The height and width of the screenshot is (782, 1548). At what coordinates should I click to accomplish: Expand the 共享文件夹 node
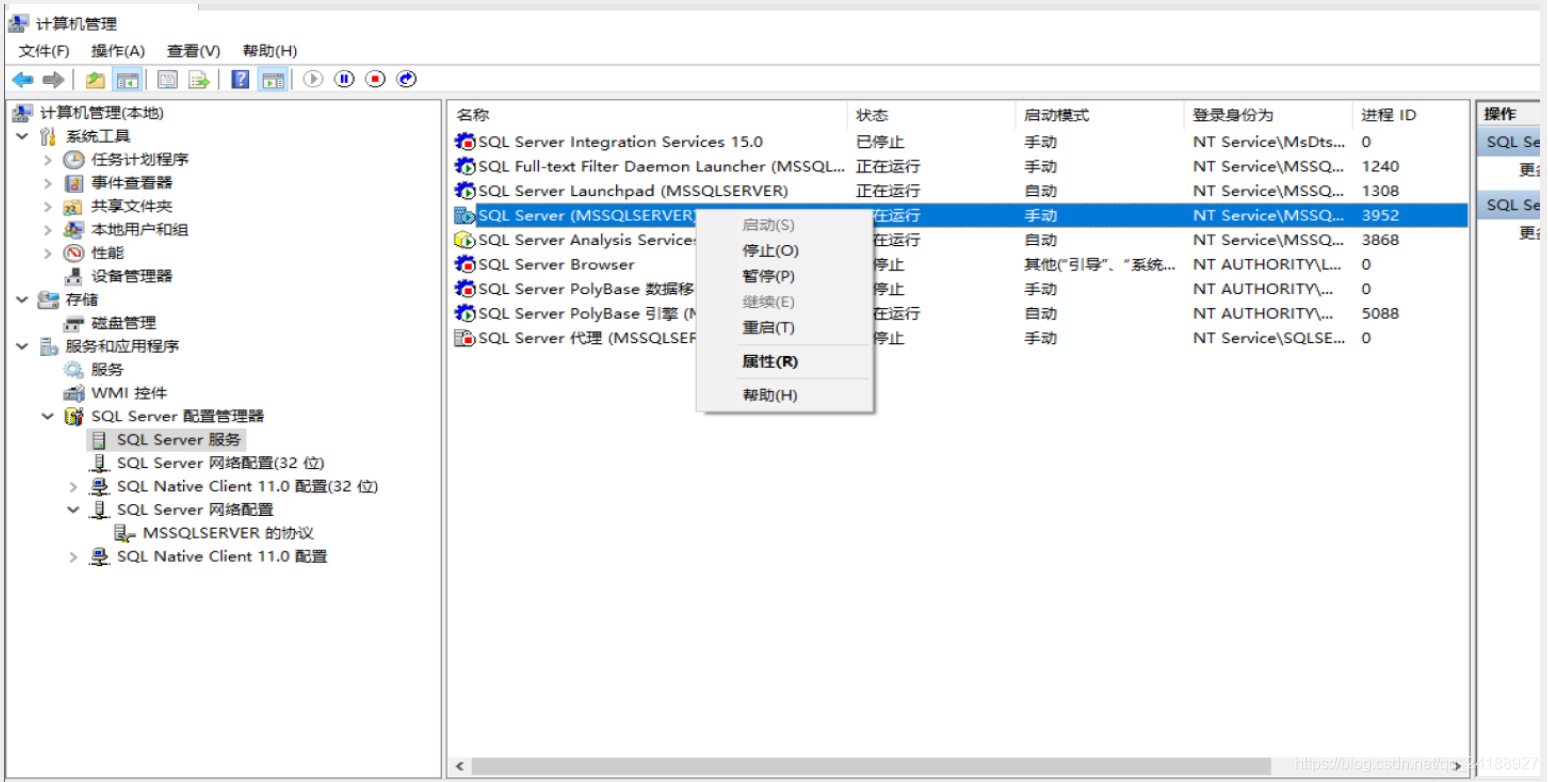pos(47,206)
